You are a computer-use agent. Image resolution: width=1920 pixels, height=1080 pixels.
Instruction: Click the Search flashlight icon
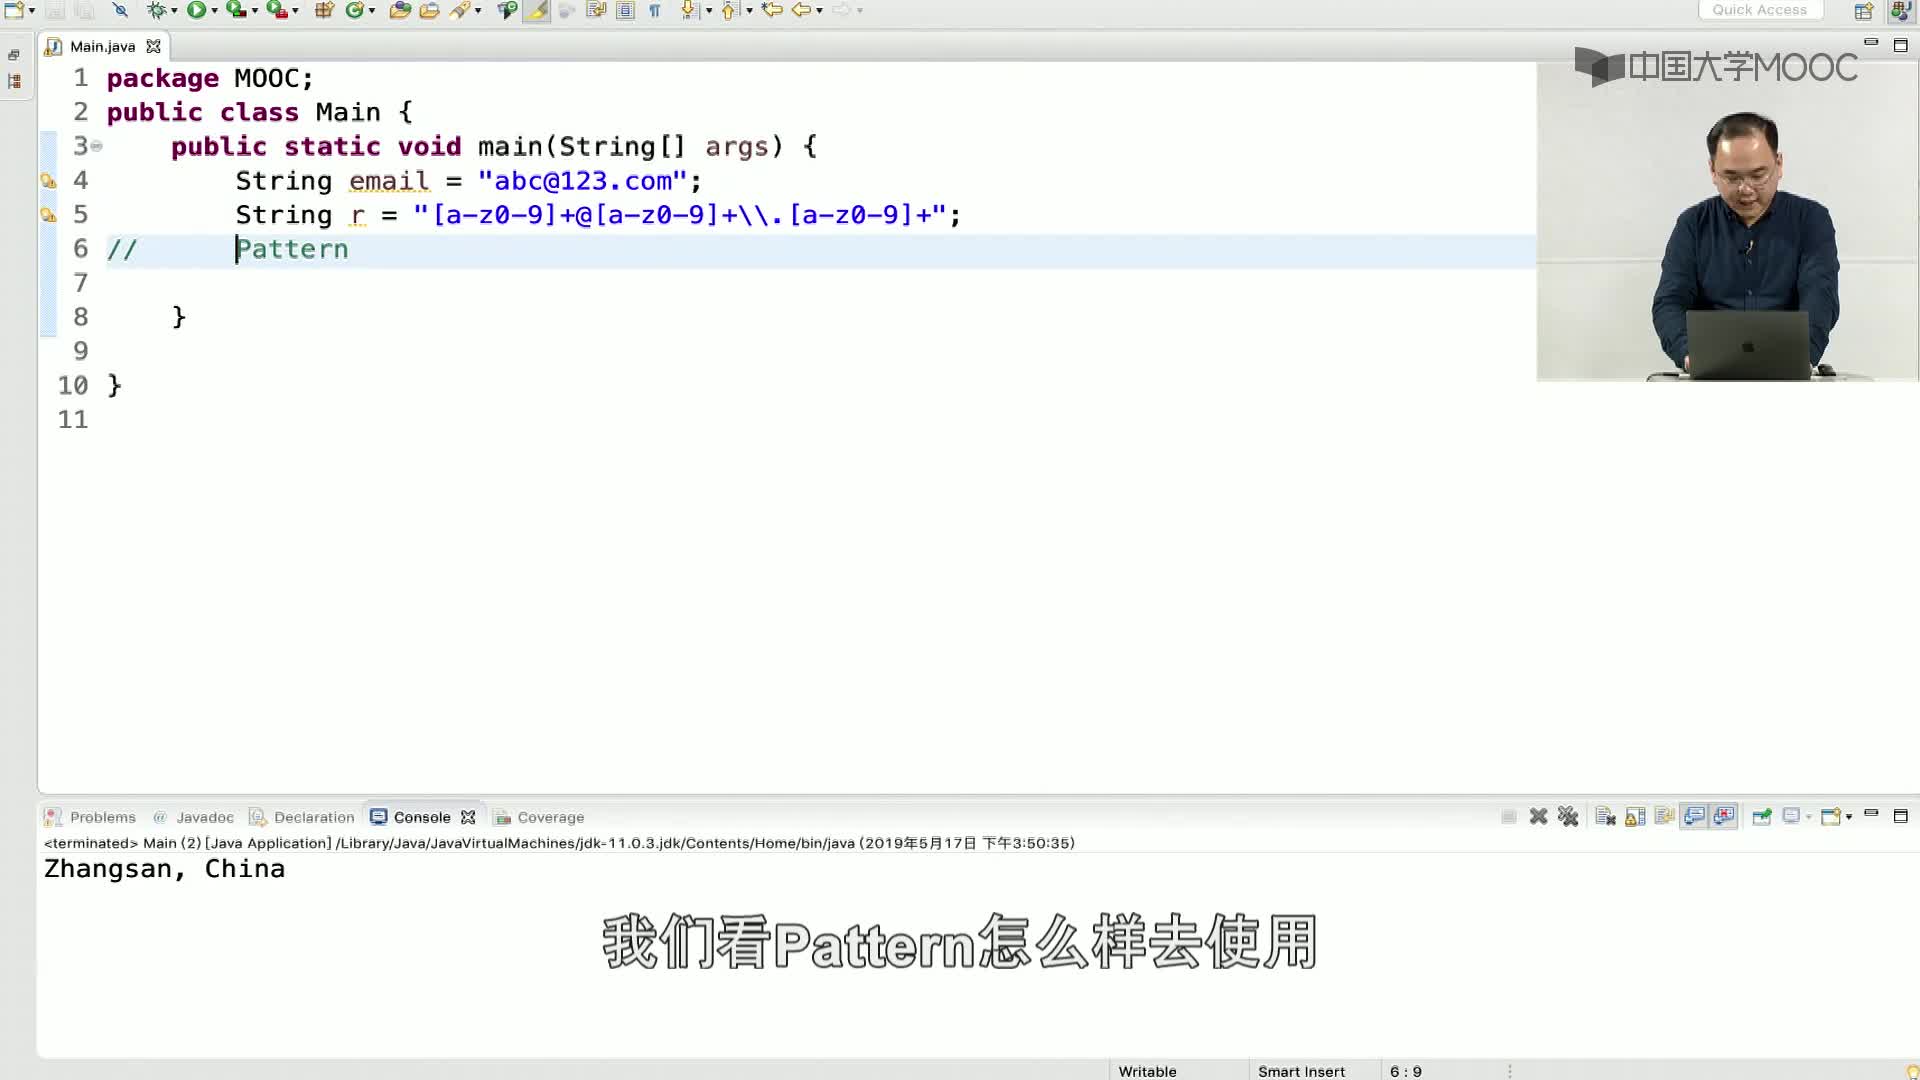click(460, 10)
